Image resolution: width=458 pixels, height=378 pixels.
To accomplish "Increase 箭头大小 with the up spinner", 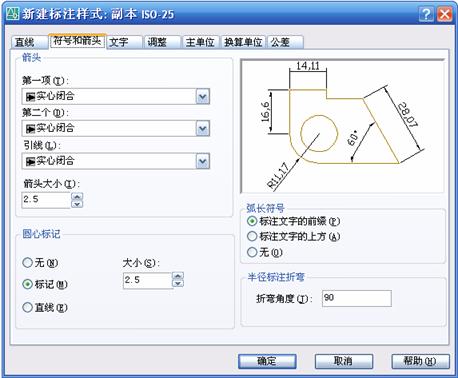I will [x=77, y=196].
